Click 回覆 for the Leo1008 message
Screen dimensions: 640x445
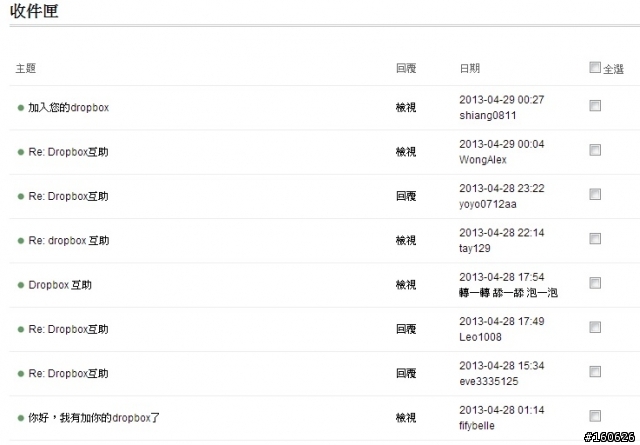coord(406,329)
